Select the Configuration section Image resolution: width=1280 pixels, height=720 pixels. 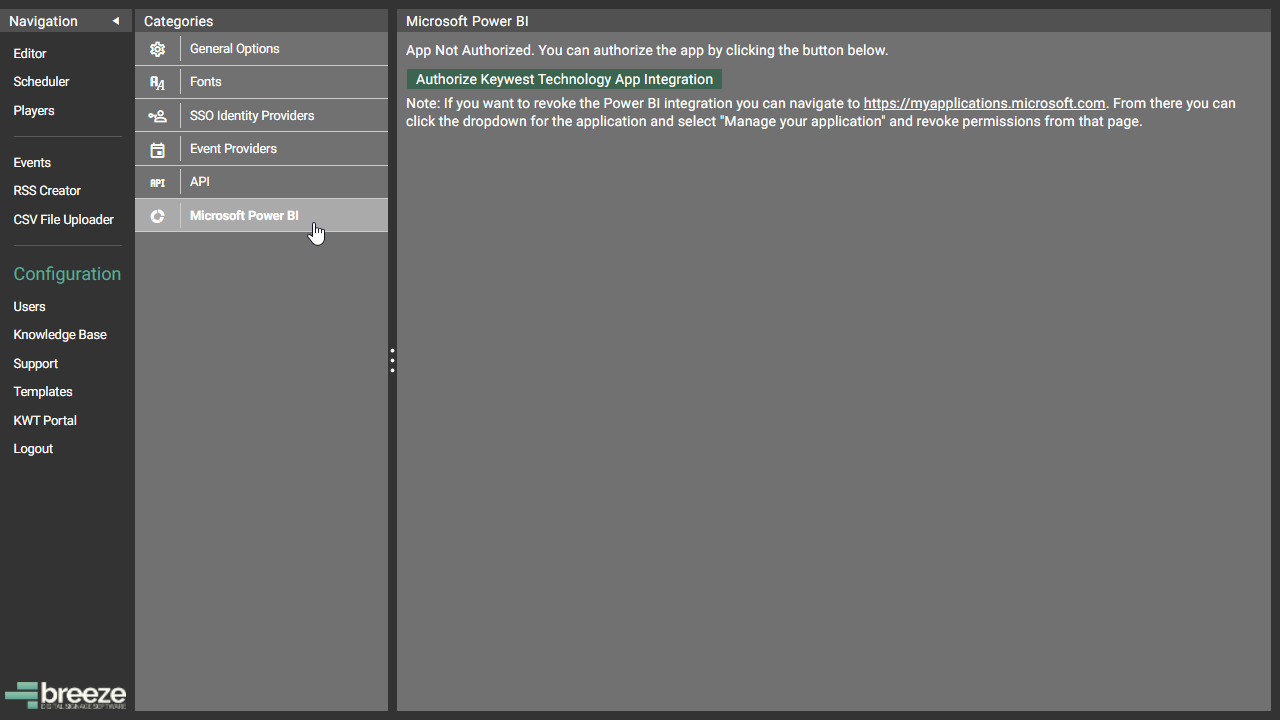point(67,274)
